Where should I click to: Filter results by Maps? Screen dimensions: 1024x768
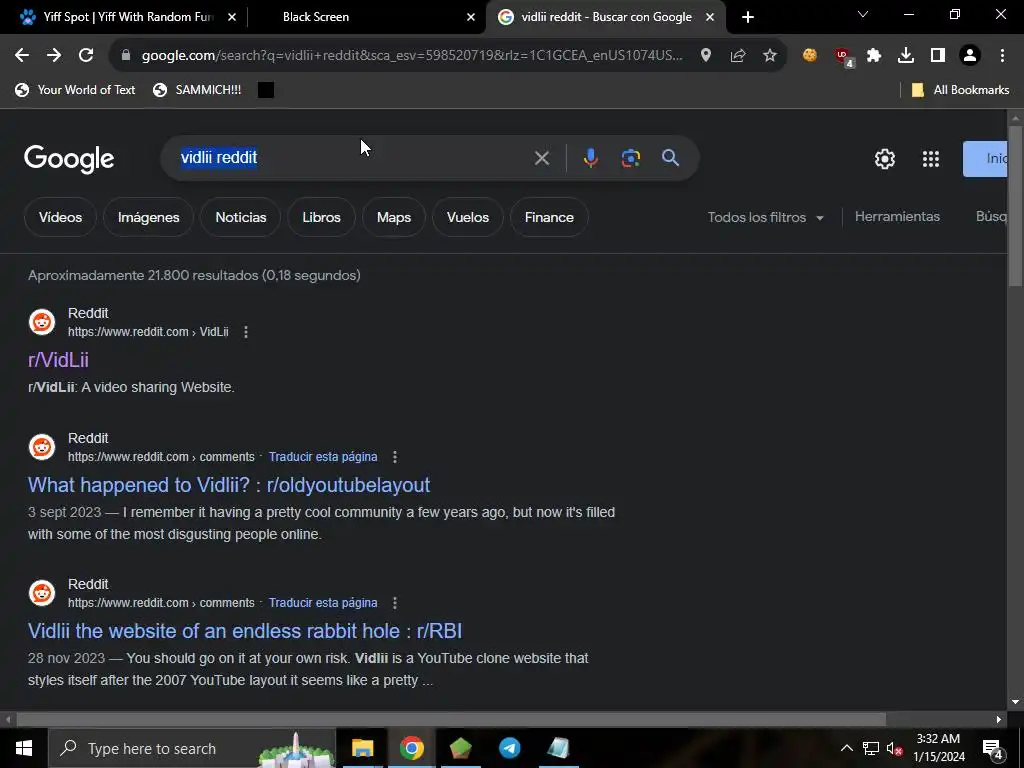click(394, 217)
